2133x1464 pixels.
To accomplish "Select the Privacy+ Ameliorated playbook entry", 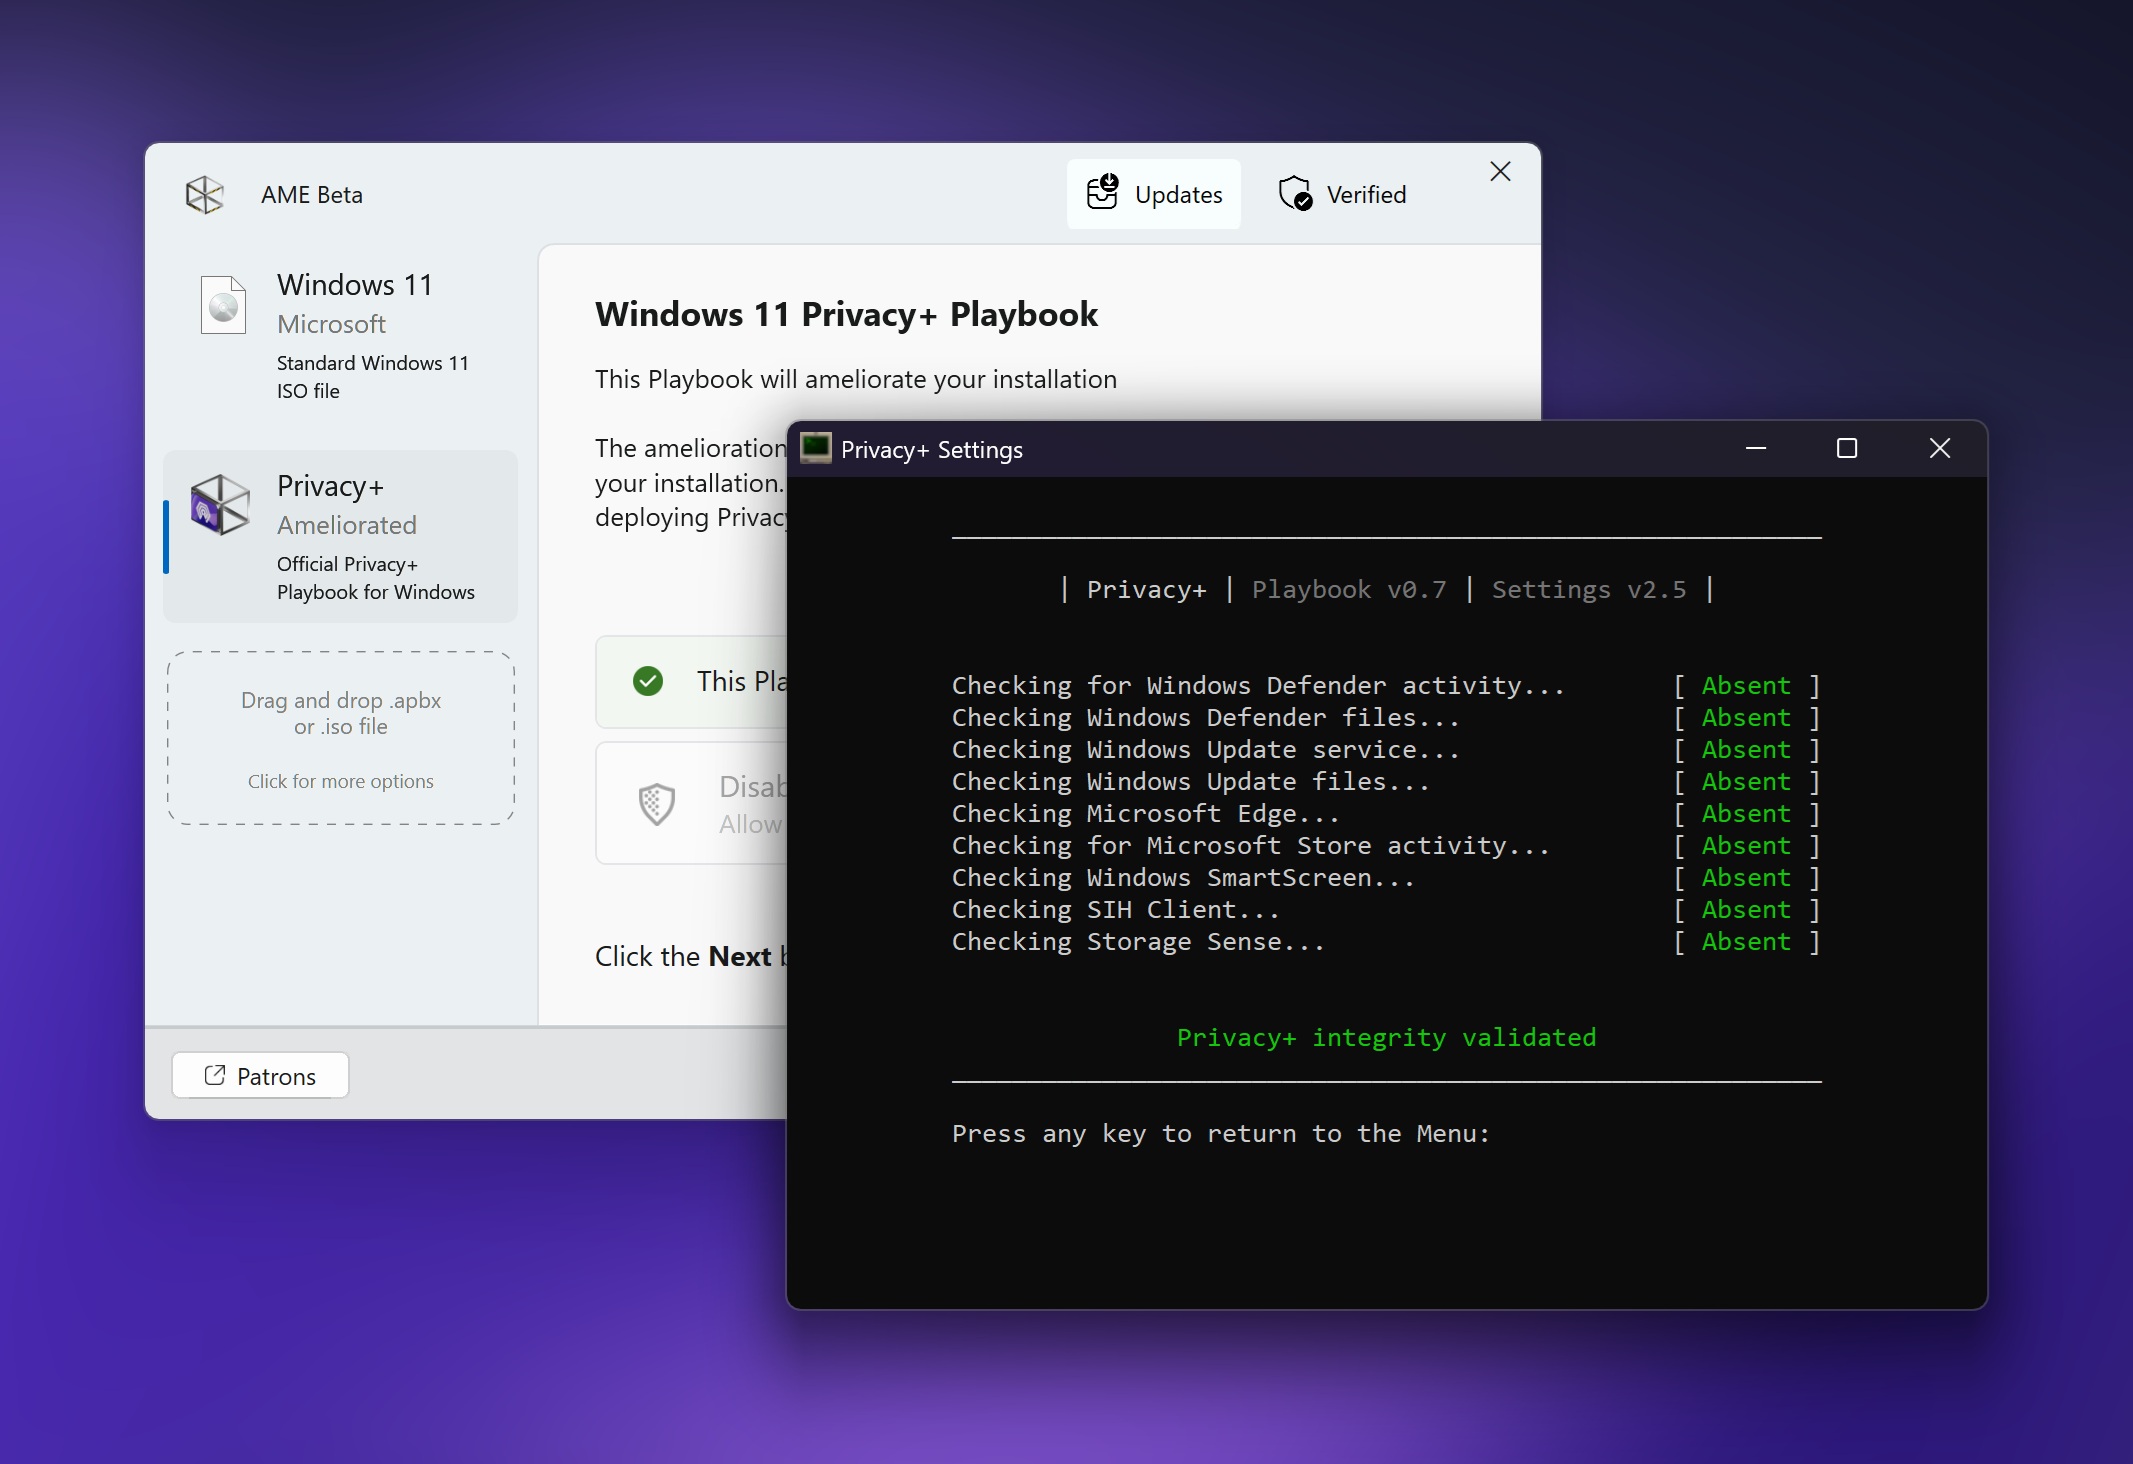I will pyautogui.click(x=340, y=537).
